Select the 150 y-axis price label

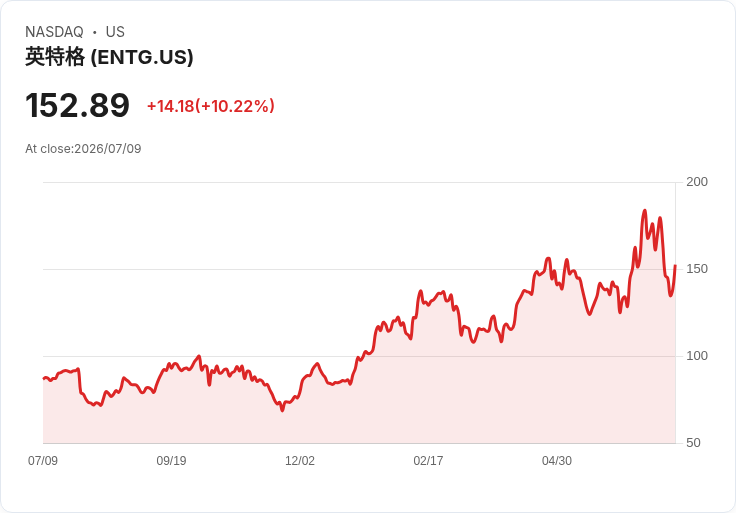[x=697, y=269]
